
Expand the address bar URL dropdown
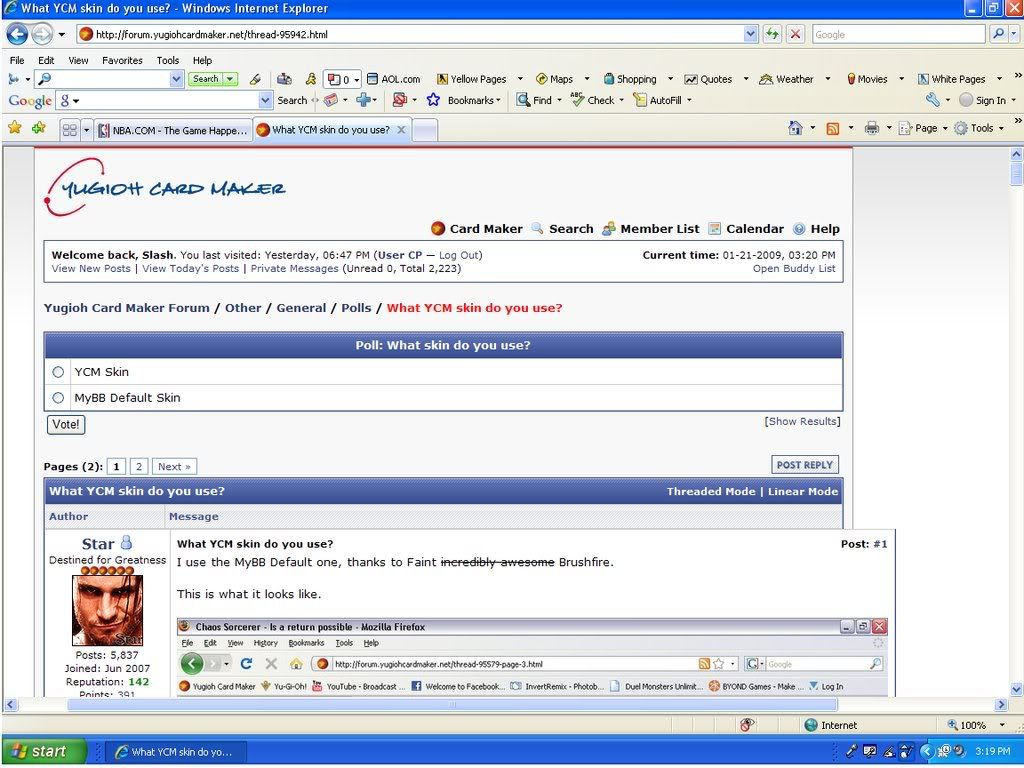tap(751, 34)
